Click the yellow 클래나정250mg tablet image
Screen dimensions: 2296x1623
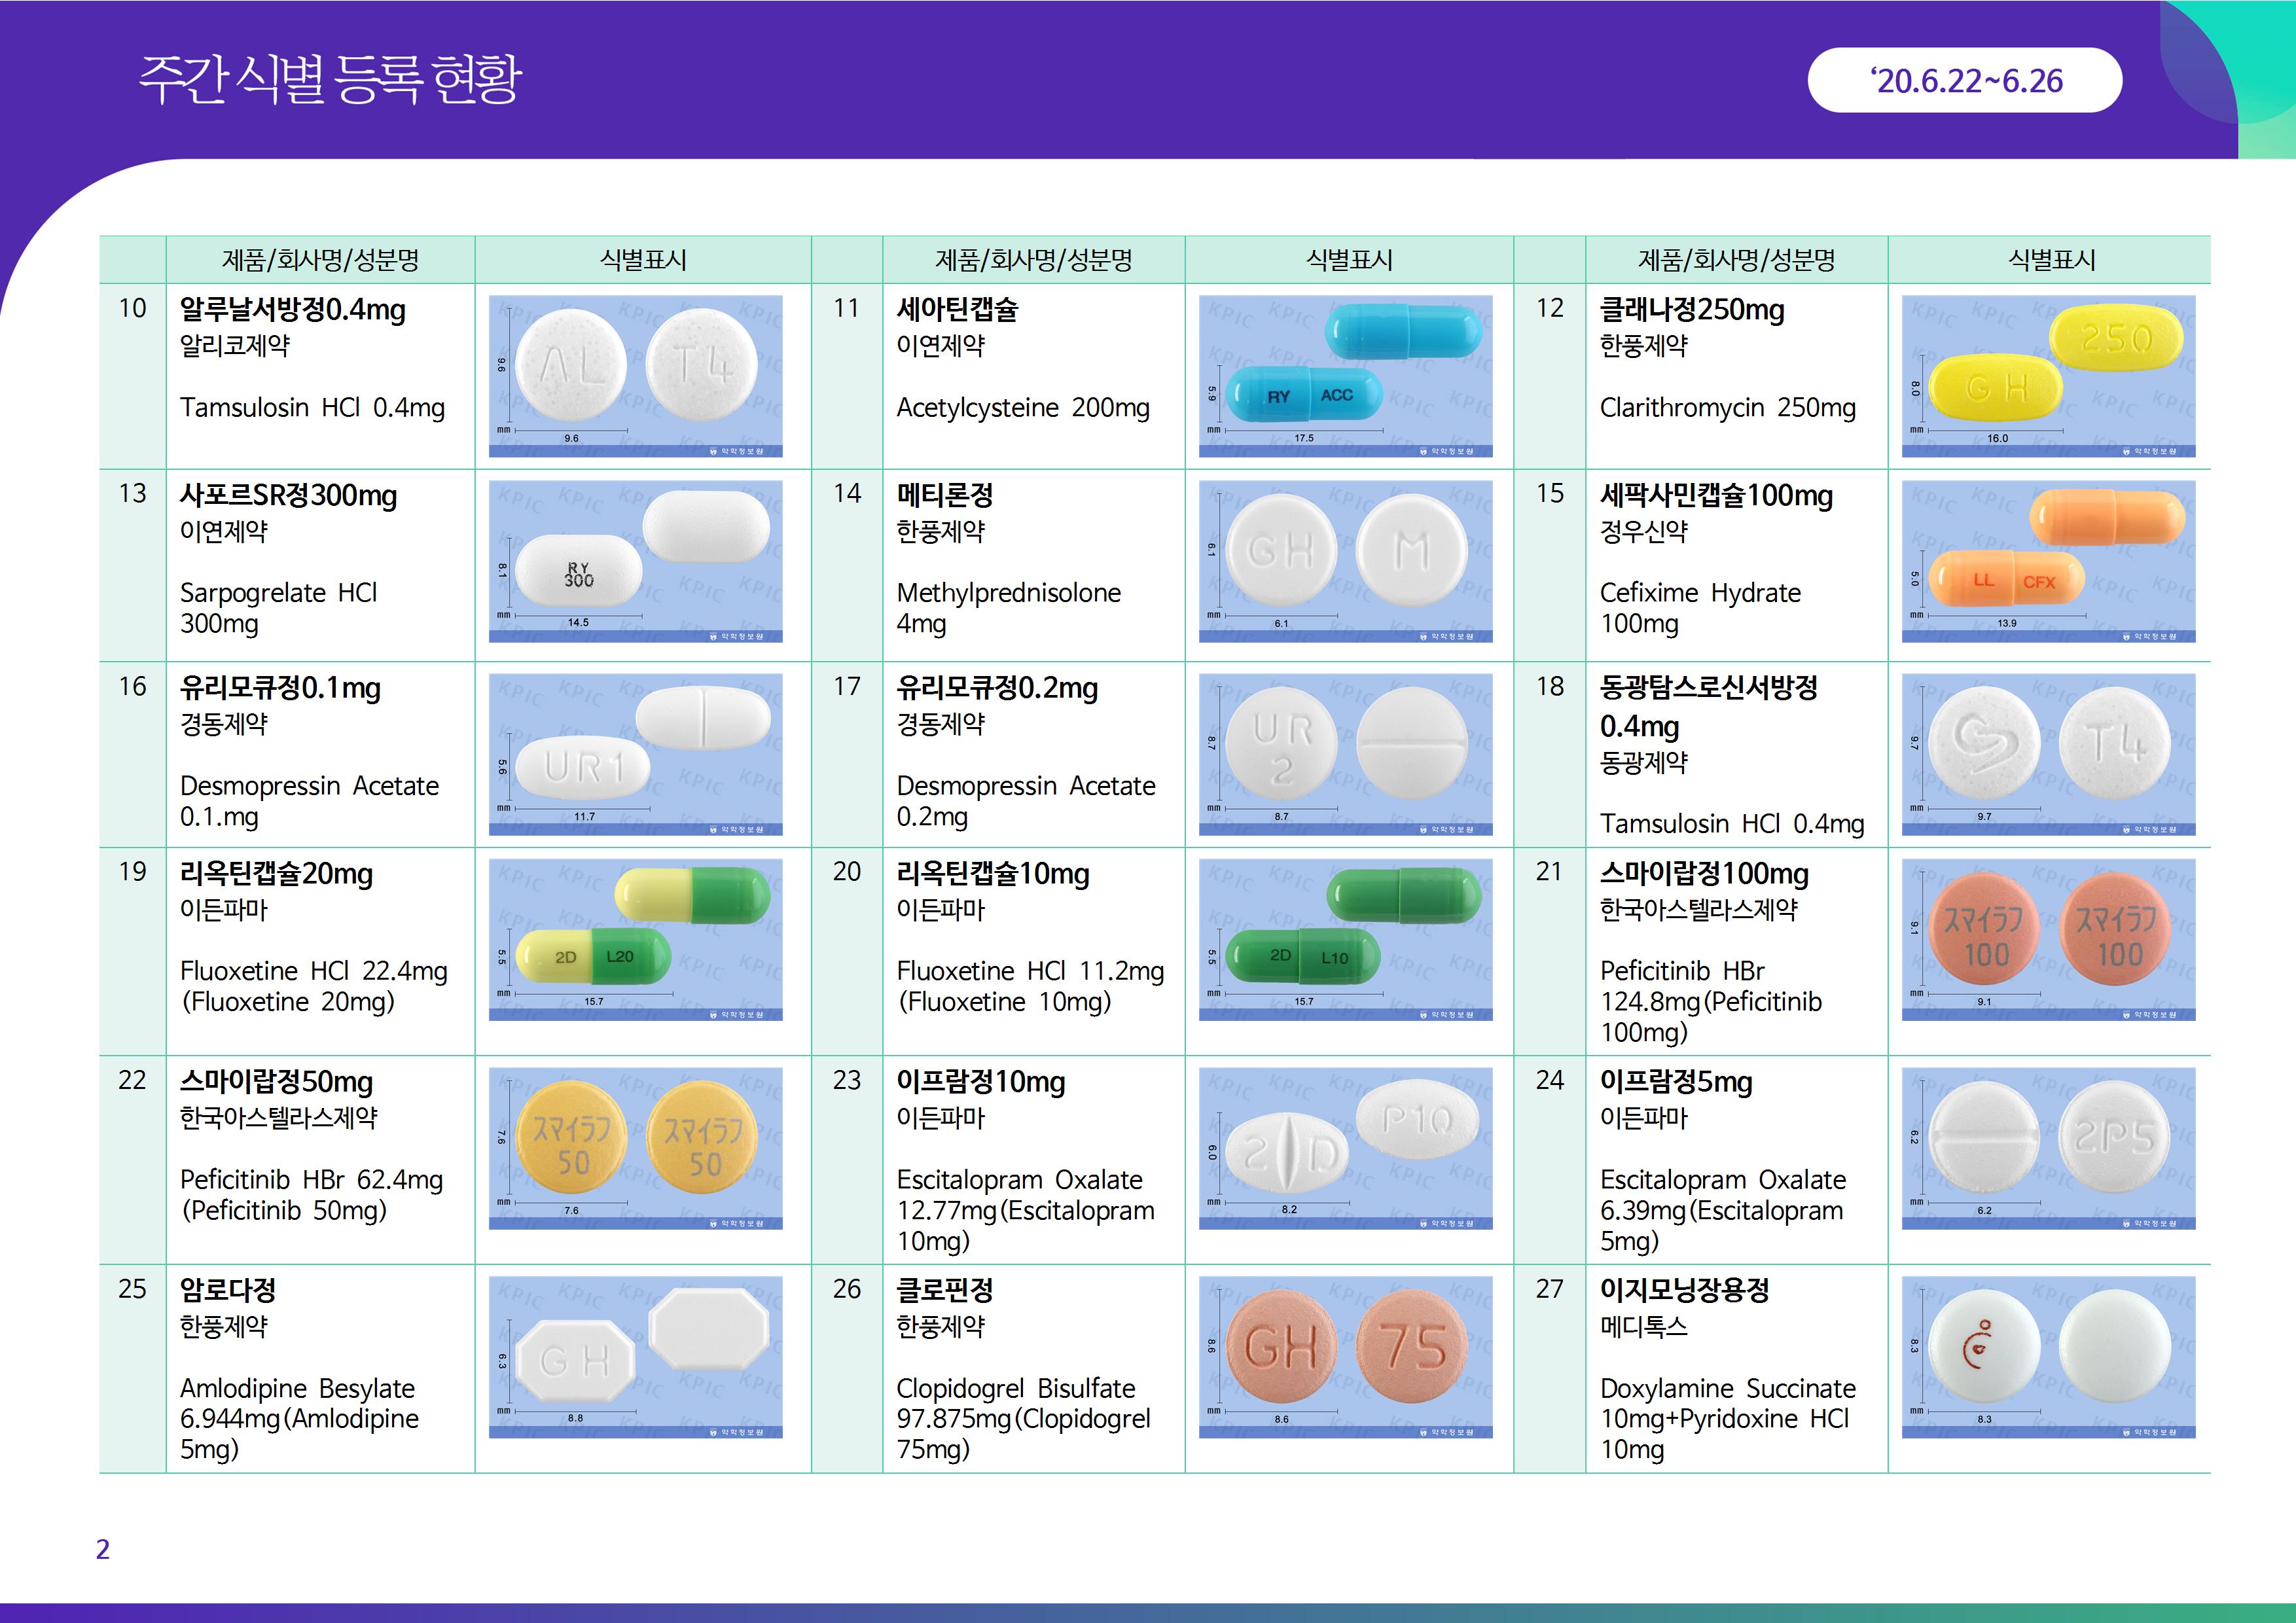pyautogui.click(x=2048, y=376)
